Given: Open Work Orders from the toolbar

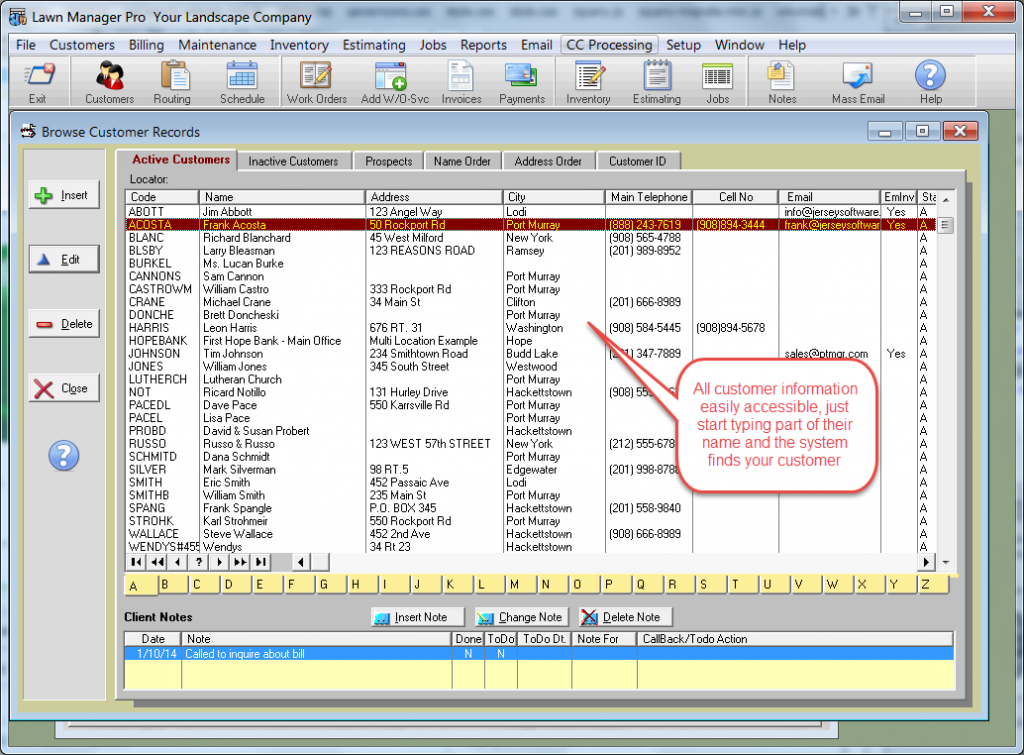Looking at the screenshot, I should 317,82.
